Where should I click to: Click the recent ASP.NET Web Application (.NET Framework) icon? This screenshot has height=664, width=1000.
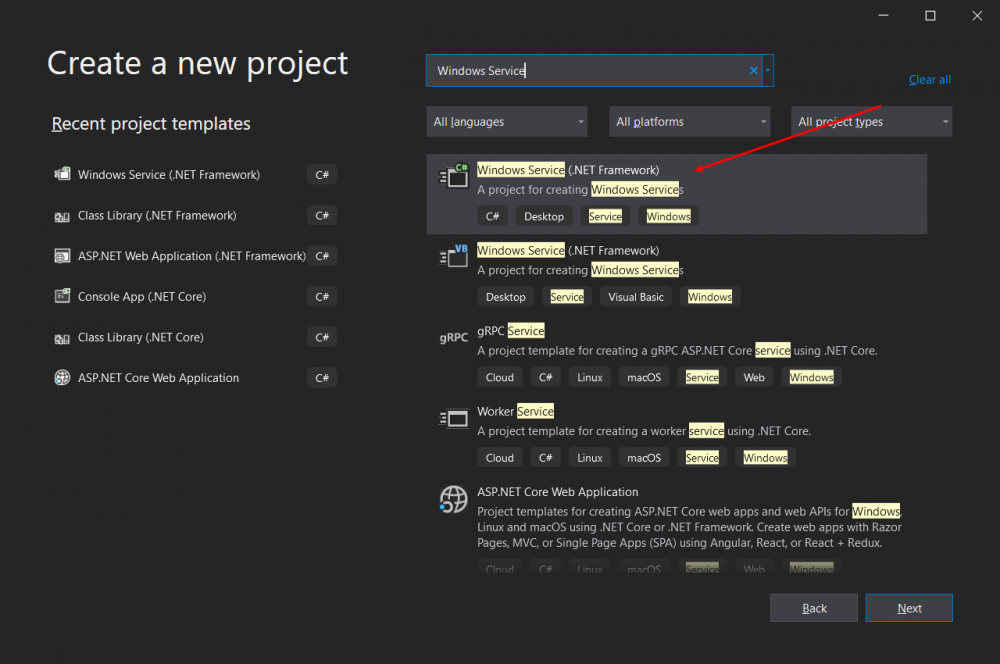click(61, 256)
